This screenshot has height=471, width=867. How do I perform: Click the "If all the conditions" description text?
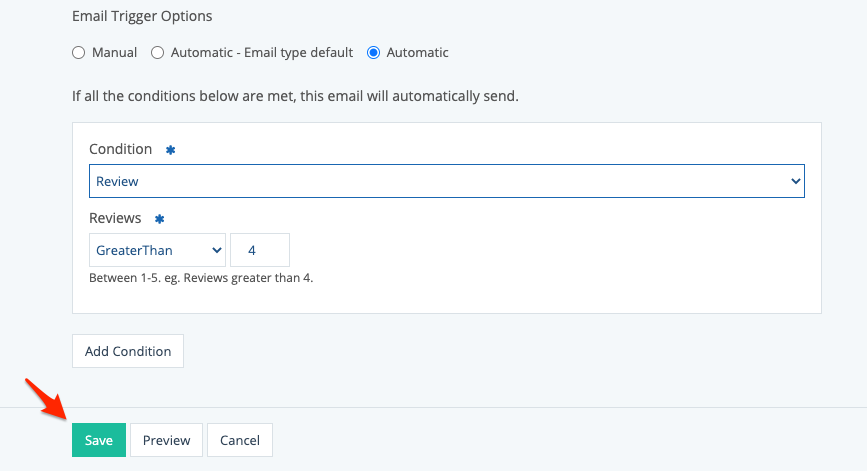click(x=295, y=97)
